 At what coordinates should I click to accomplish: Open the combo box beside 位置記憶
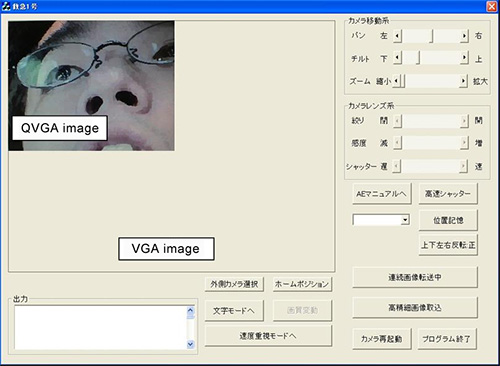pos(405,220)
